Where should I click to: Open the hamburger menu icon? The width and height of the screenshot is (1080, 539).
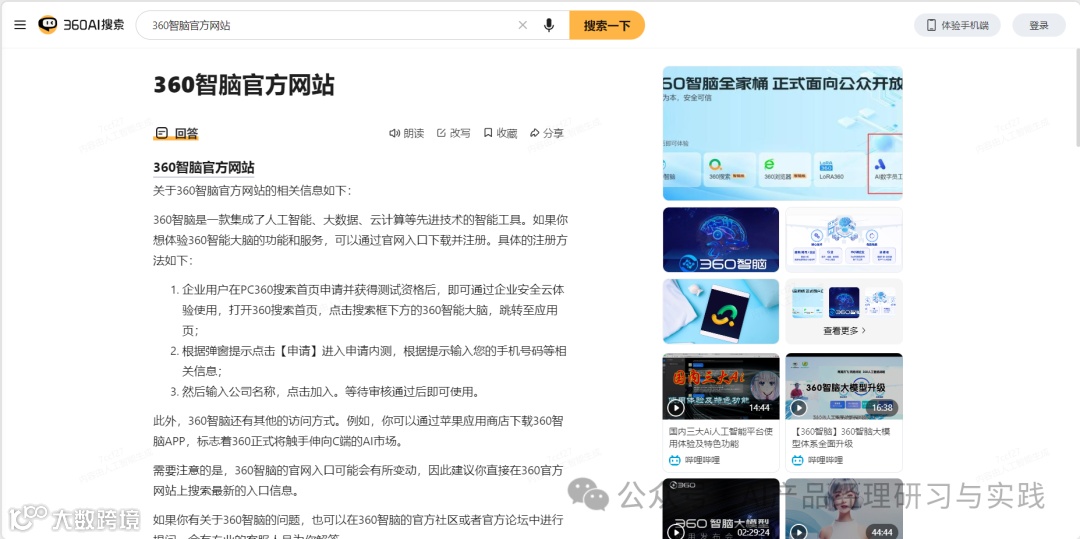coord(20,25)
